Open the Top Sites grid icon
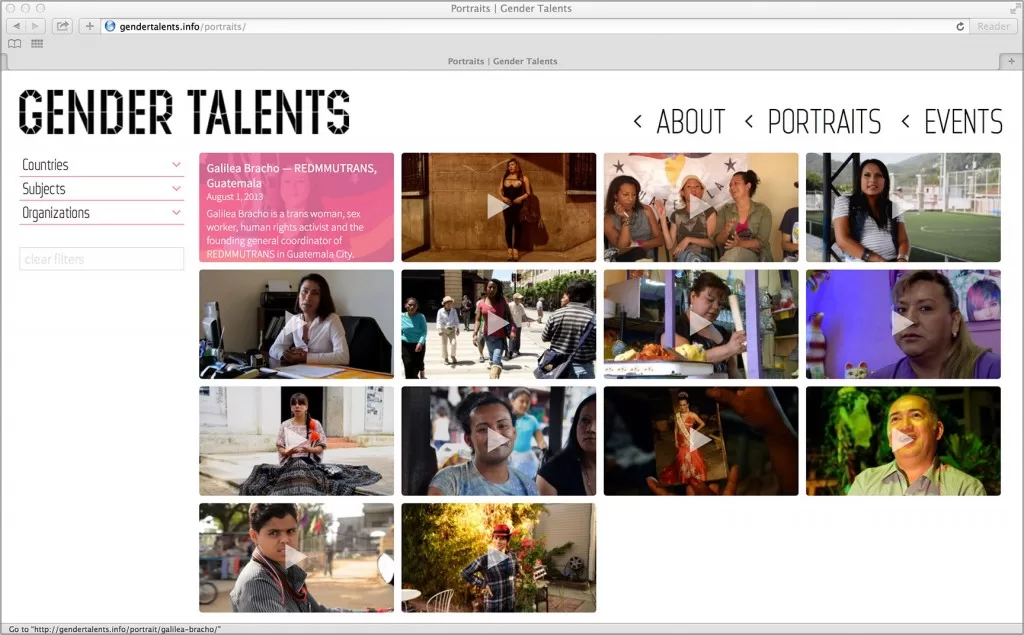The height and width of the screenshot is (635, 1024). [37, 44]
